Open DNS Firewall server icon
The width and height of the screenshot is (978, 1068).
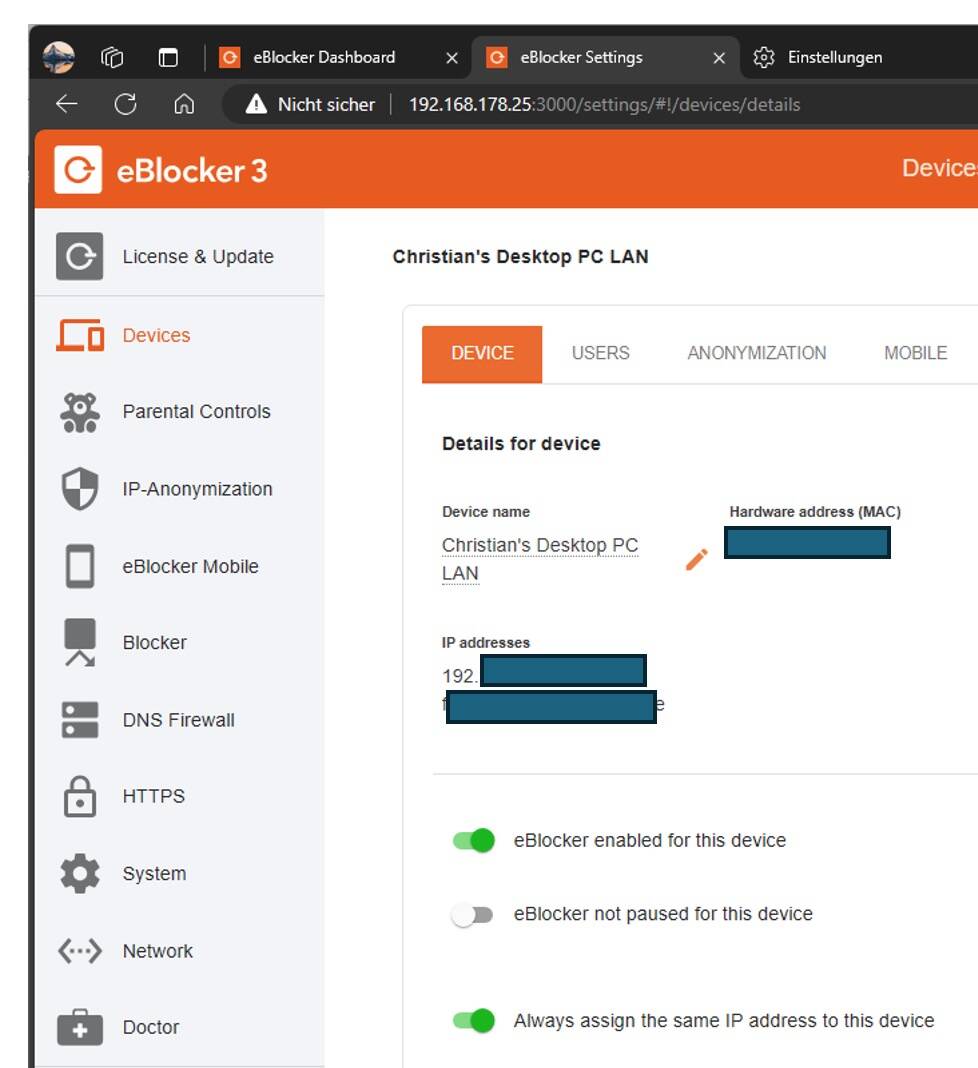coord(80,720)
